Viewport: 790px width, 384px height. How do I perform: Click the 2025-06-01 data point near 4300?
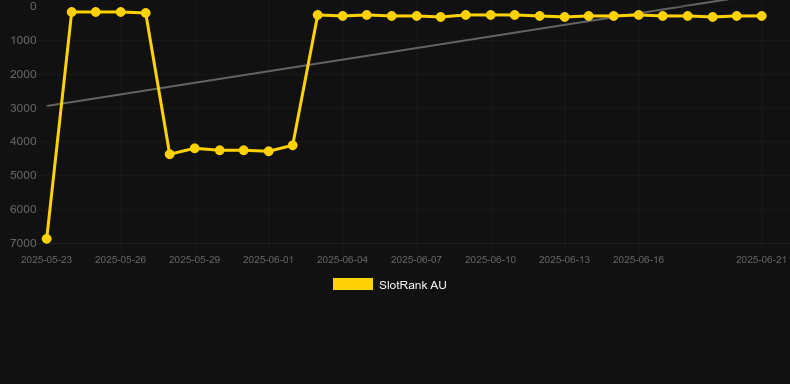tap(269, 151)
